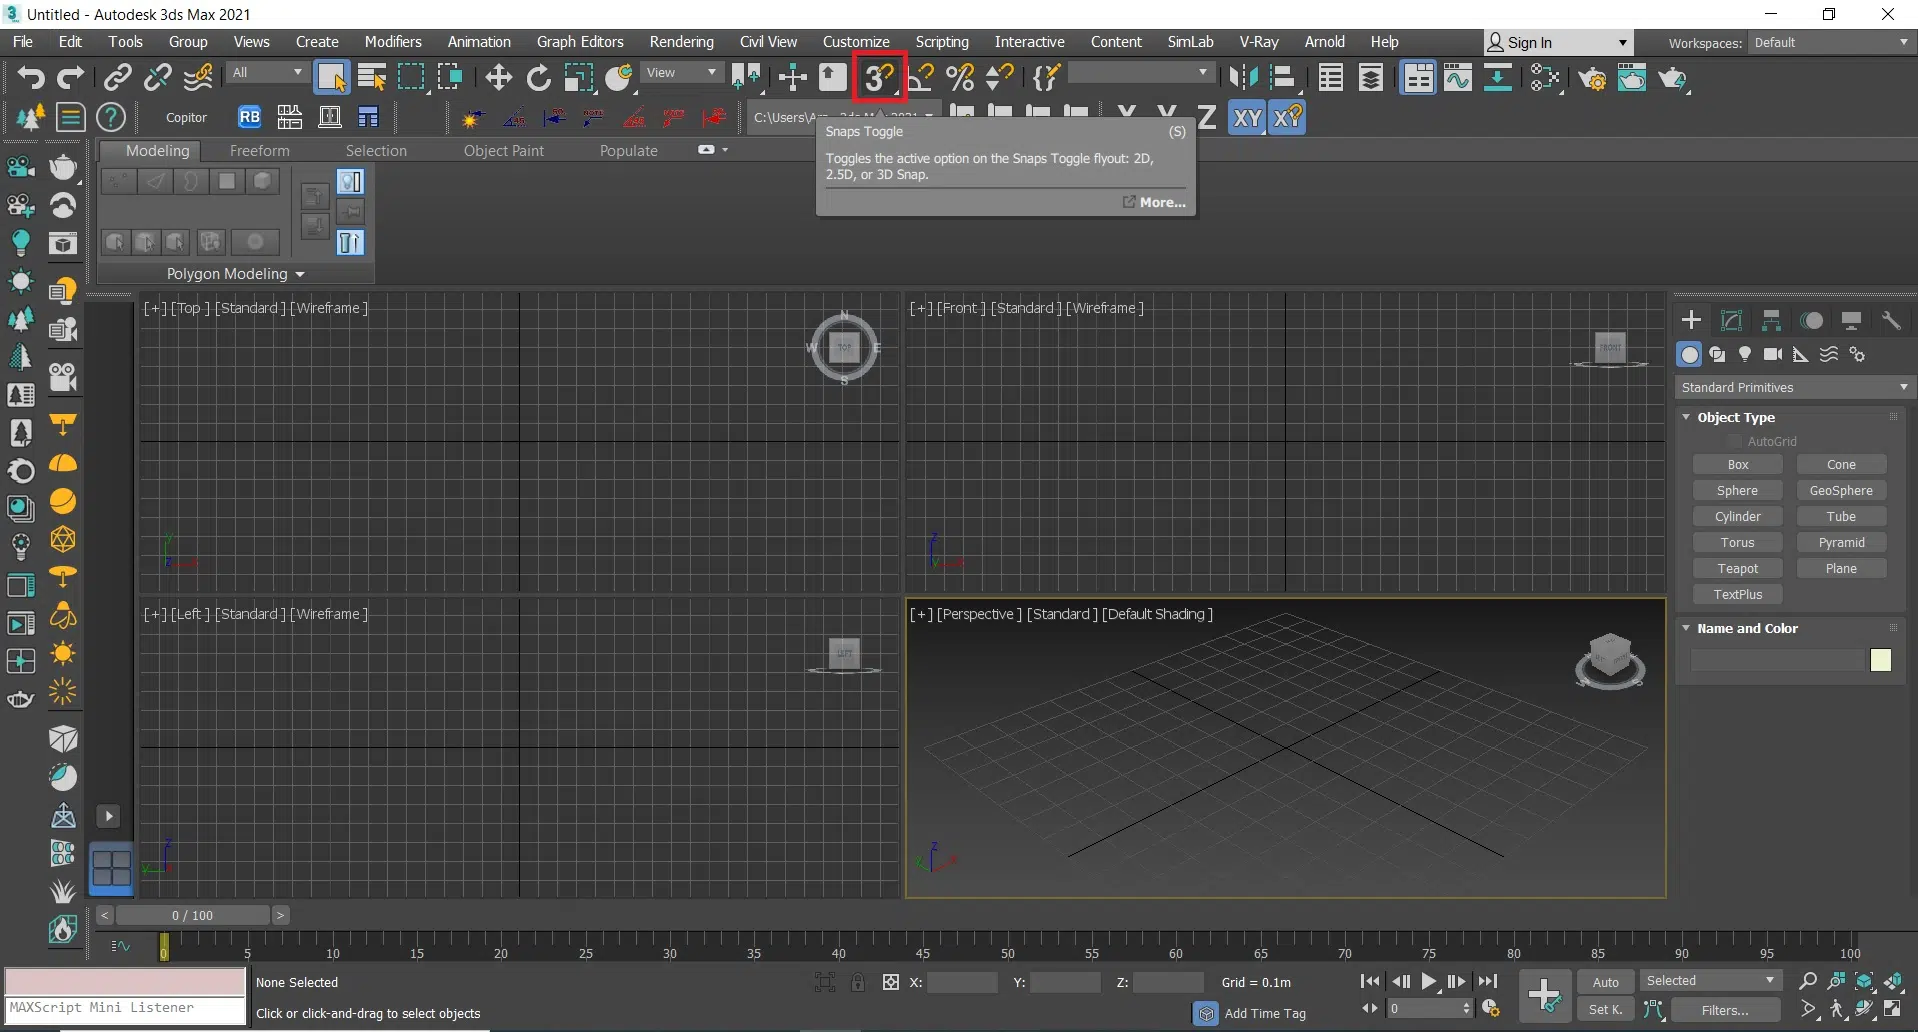Screen dimensions: 1918x1032
Task: Click the object color swatch
Action: pyautogui.click(x=1880, y=660)
